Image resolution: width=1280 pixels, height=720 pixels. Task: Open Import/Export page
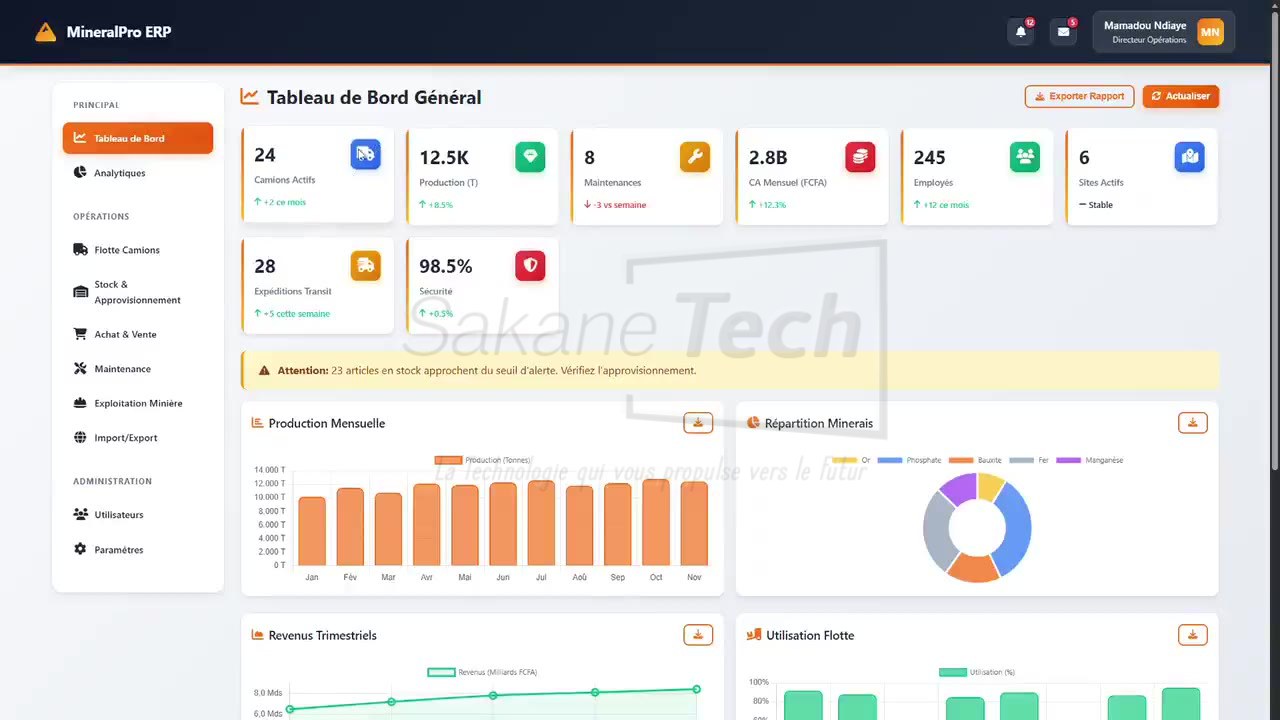coord(138,438)
